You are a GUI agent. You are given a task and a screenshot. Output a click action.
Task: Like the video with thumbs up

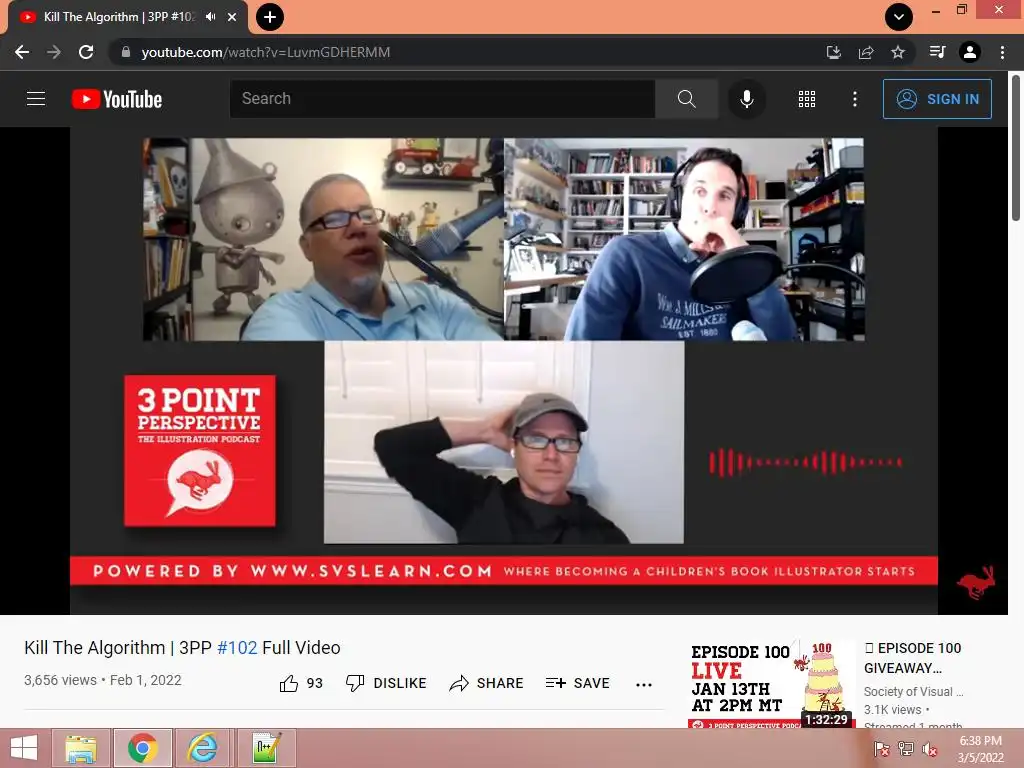301,683
